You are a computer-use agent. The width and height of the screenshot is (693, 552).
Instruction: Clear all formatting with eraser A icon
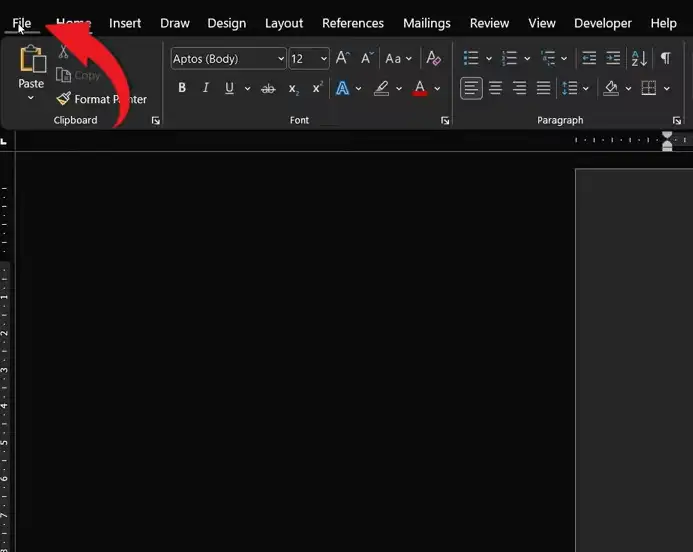point(433,58)
